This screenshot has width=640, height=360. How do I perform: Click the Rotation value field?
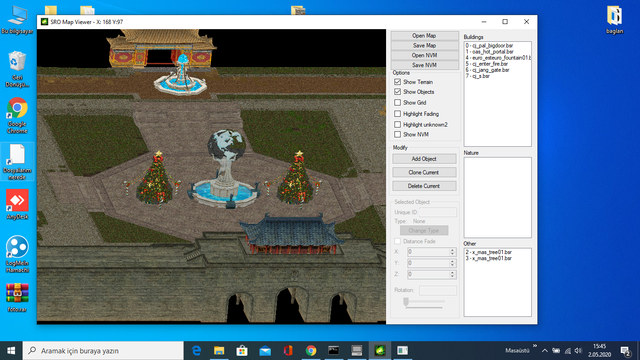point(438,290)
